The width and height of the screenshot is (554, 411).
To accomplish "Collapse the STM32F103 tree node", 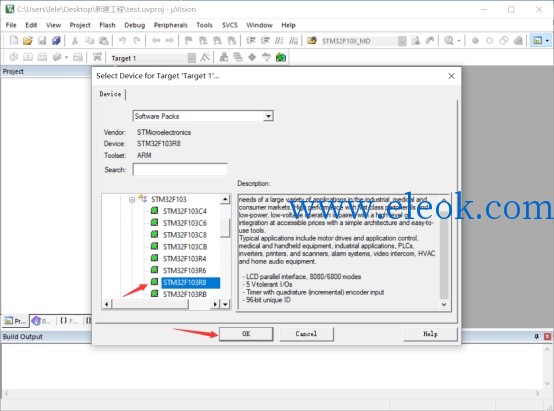I will (x=132, y=200).
